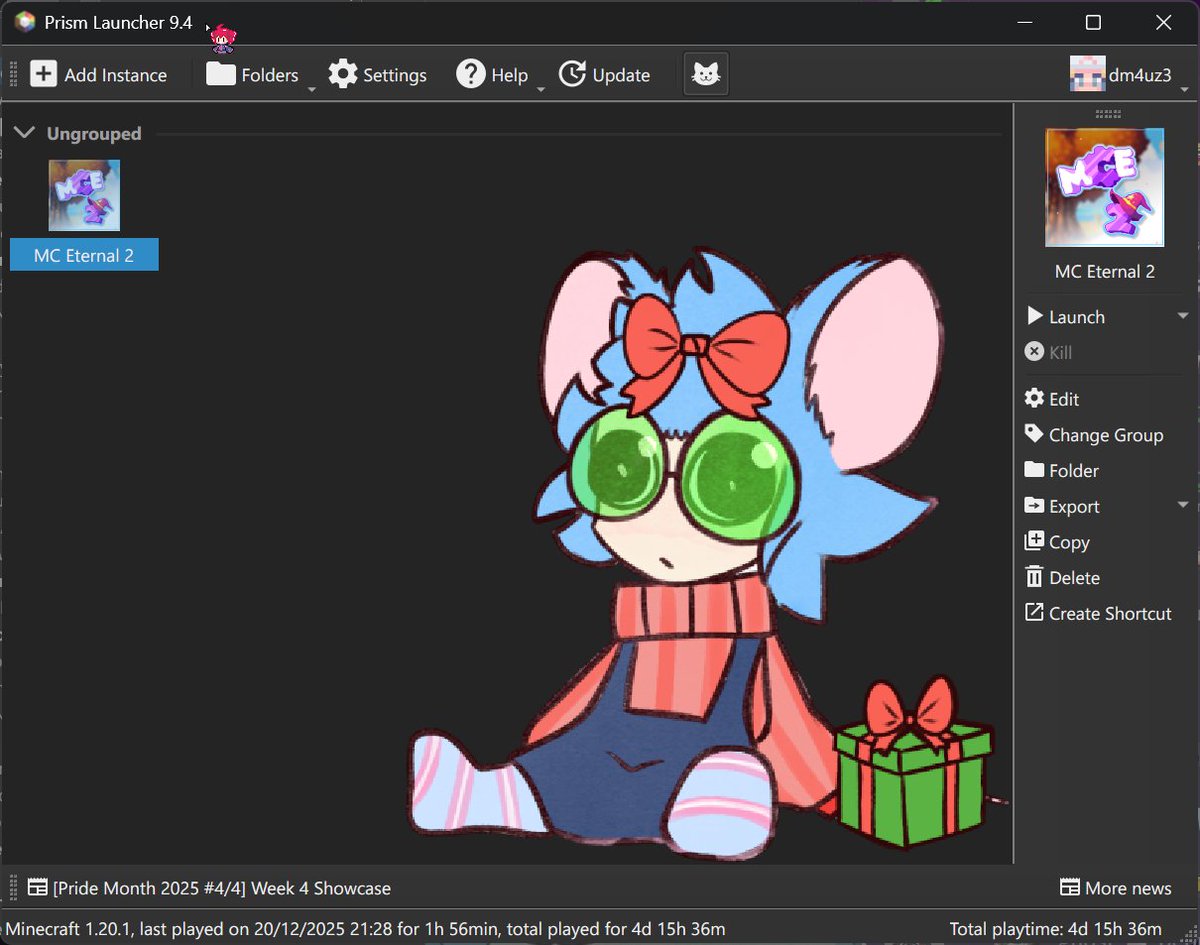Click the sidebar grip handle above instance icon
The width and height of the screenshot is (1200, 945).
pyautogui.click(x=1106, y=113)
